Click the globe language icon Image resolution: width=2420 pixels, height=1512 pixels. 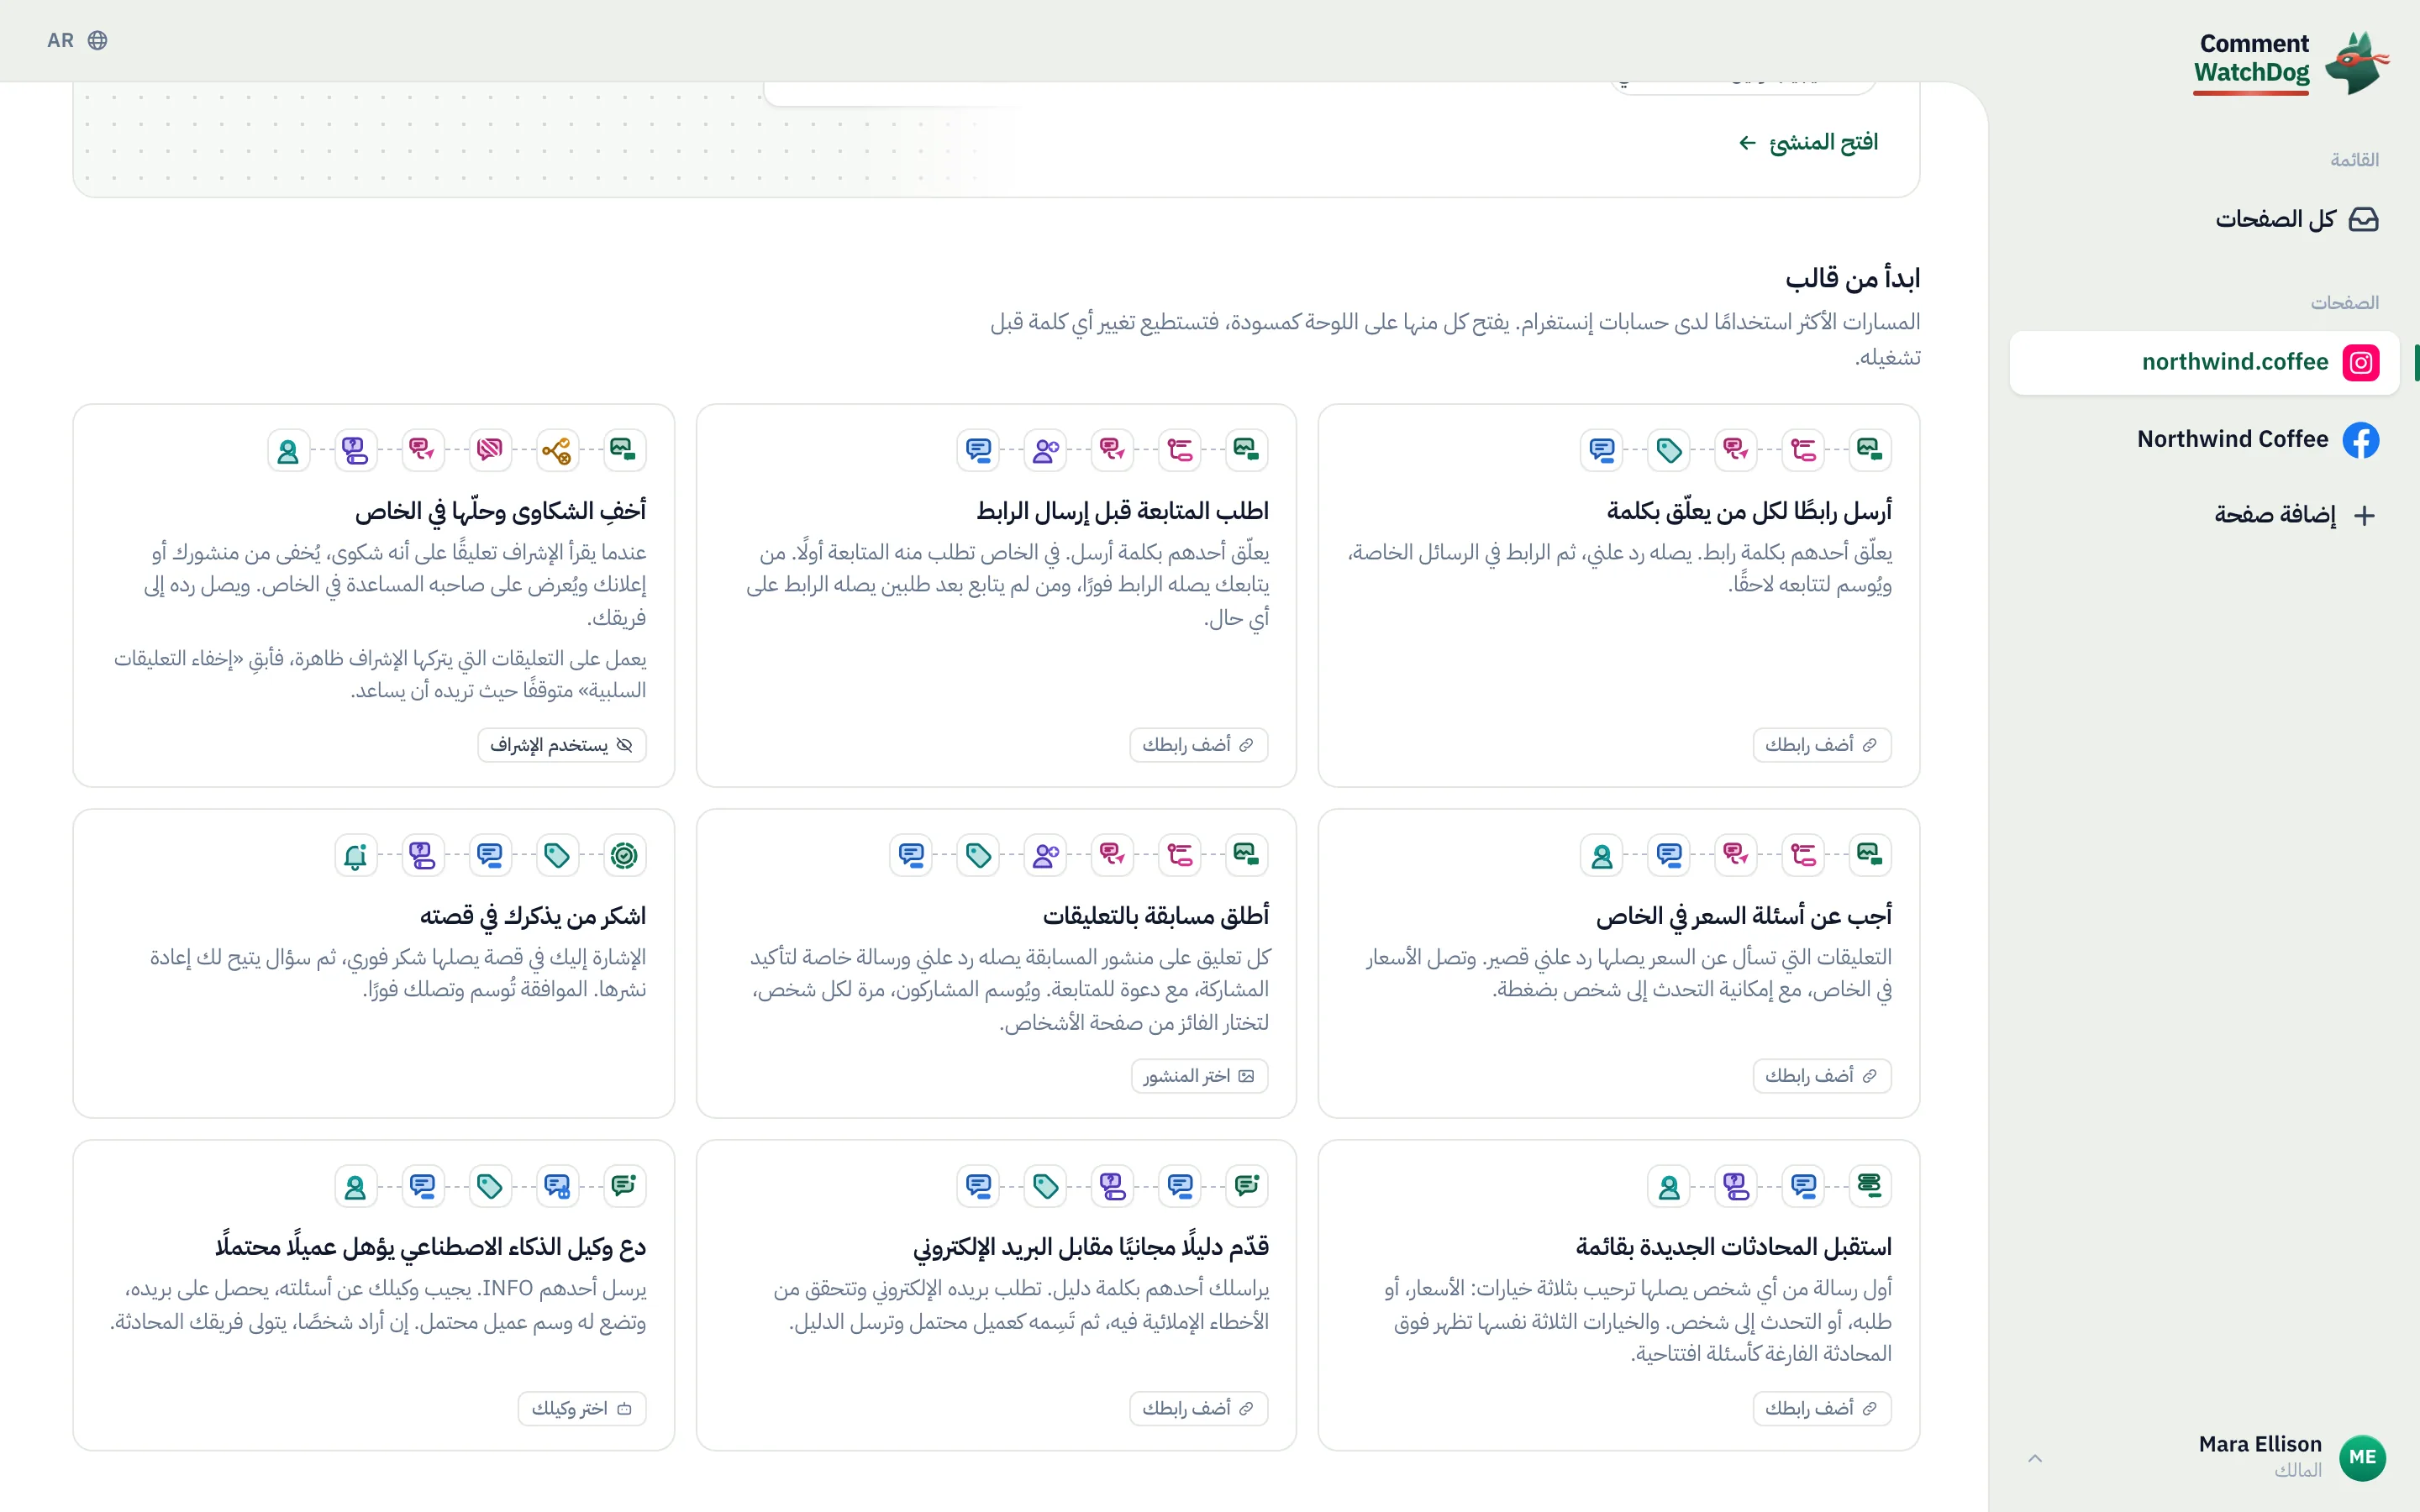[x=97, y=40]
